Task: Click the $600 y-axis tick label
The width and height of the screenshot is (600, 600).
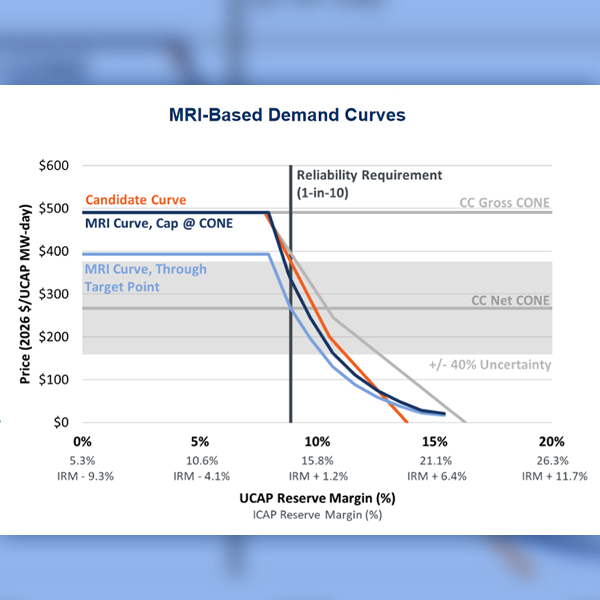Action: tap(55, 166)
